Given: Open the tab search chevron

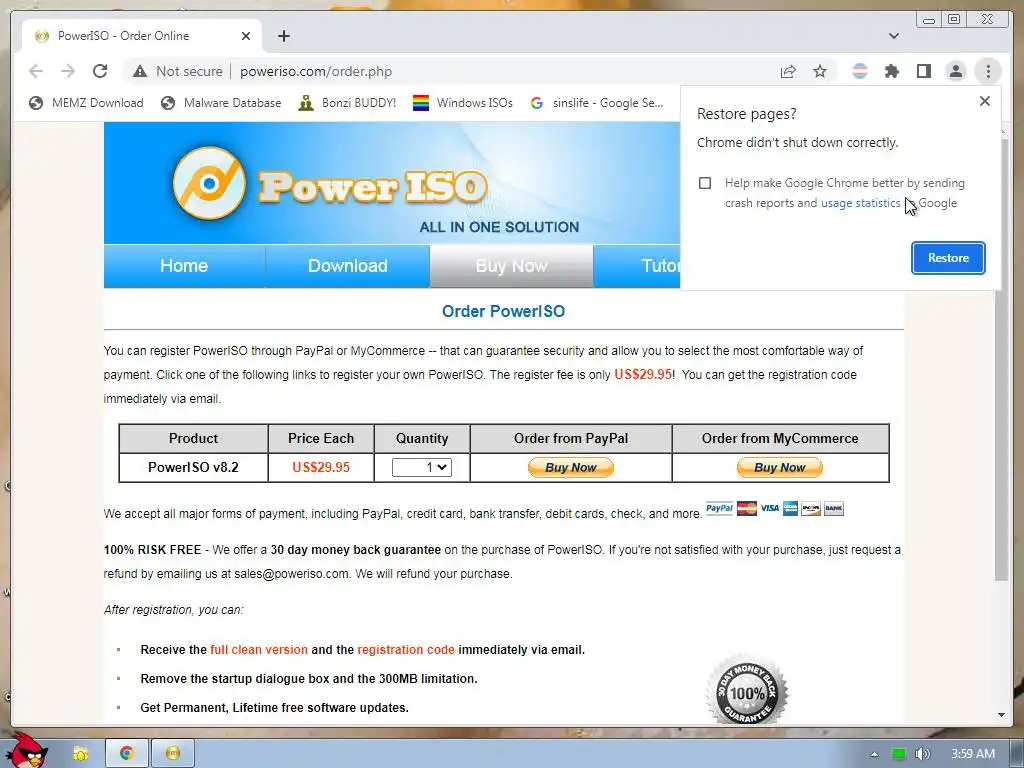Looking at the screenshot, I should (893, 36).
